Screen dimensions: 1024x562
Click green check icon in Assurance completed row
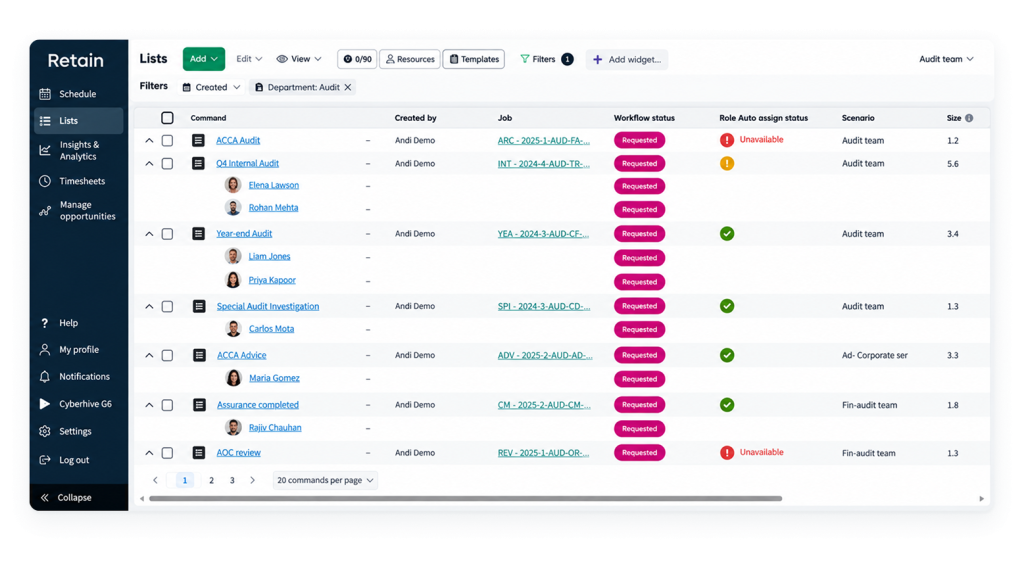coord(727,405)
